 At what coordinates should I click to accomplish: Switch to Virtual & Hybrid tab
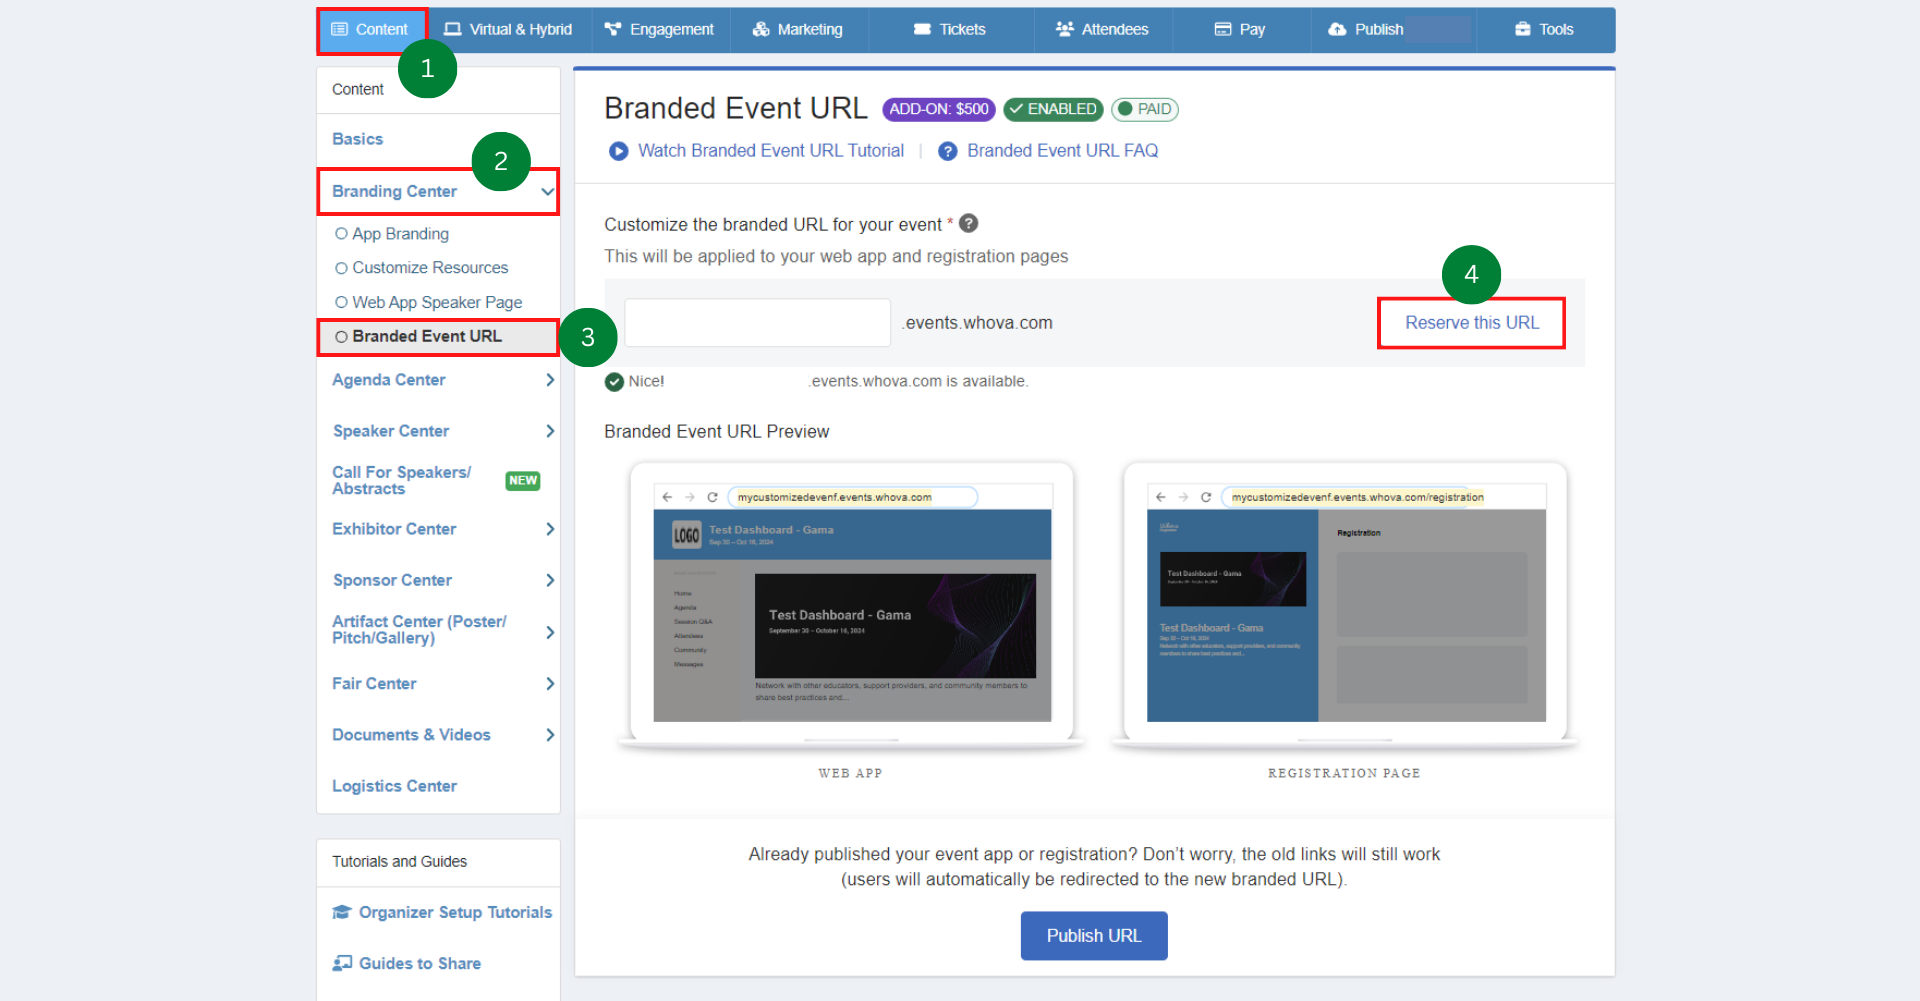(508, 30)
